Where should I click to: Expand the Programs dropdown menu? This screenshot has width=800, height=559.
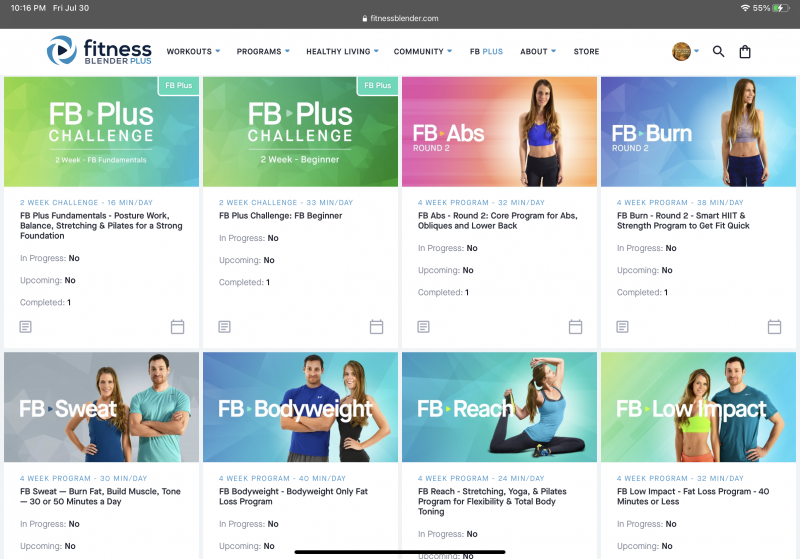click(x=263, y=52)
